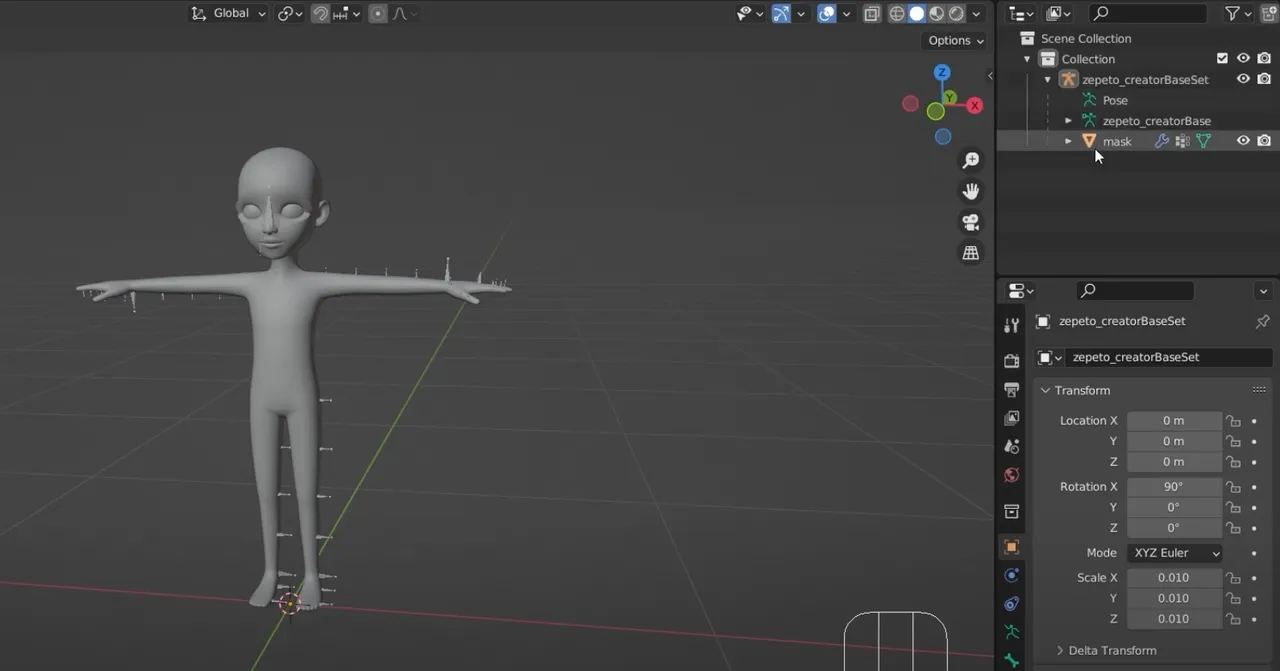Click the Outliner search field
This screenshot has width=1280, height=671.
(x=1147, y=13)
